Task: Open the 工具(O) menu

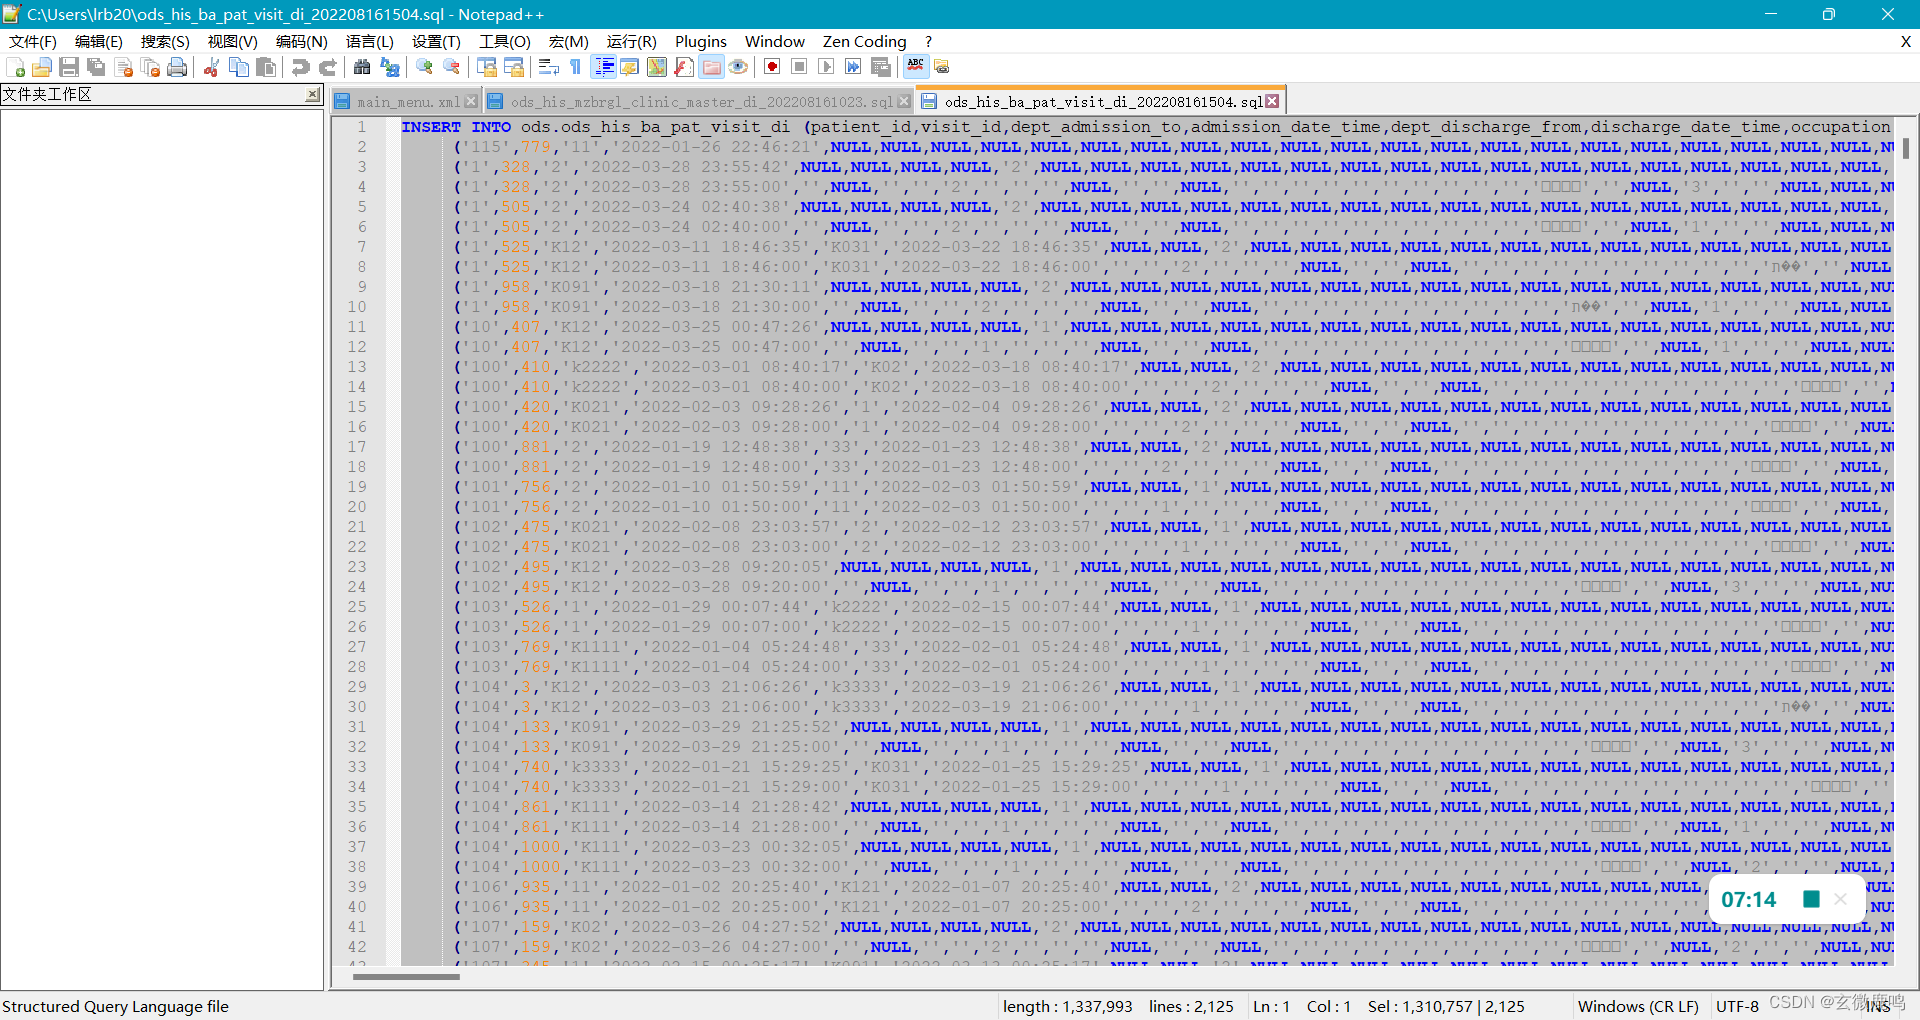Action: pos(505,41)
